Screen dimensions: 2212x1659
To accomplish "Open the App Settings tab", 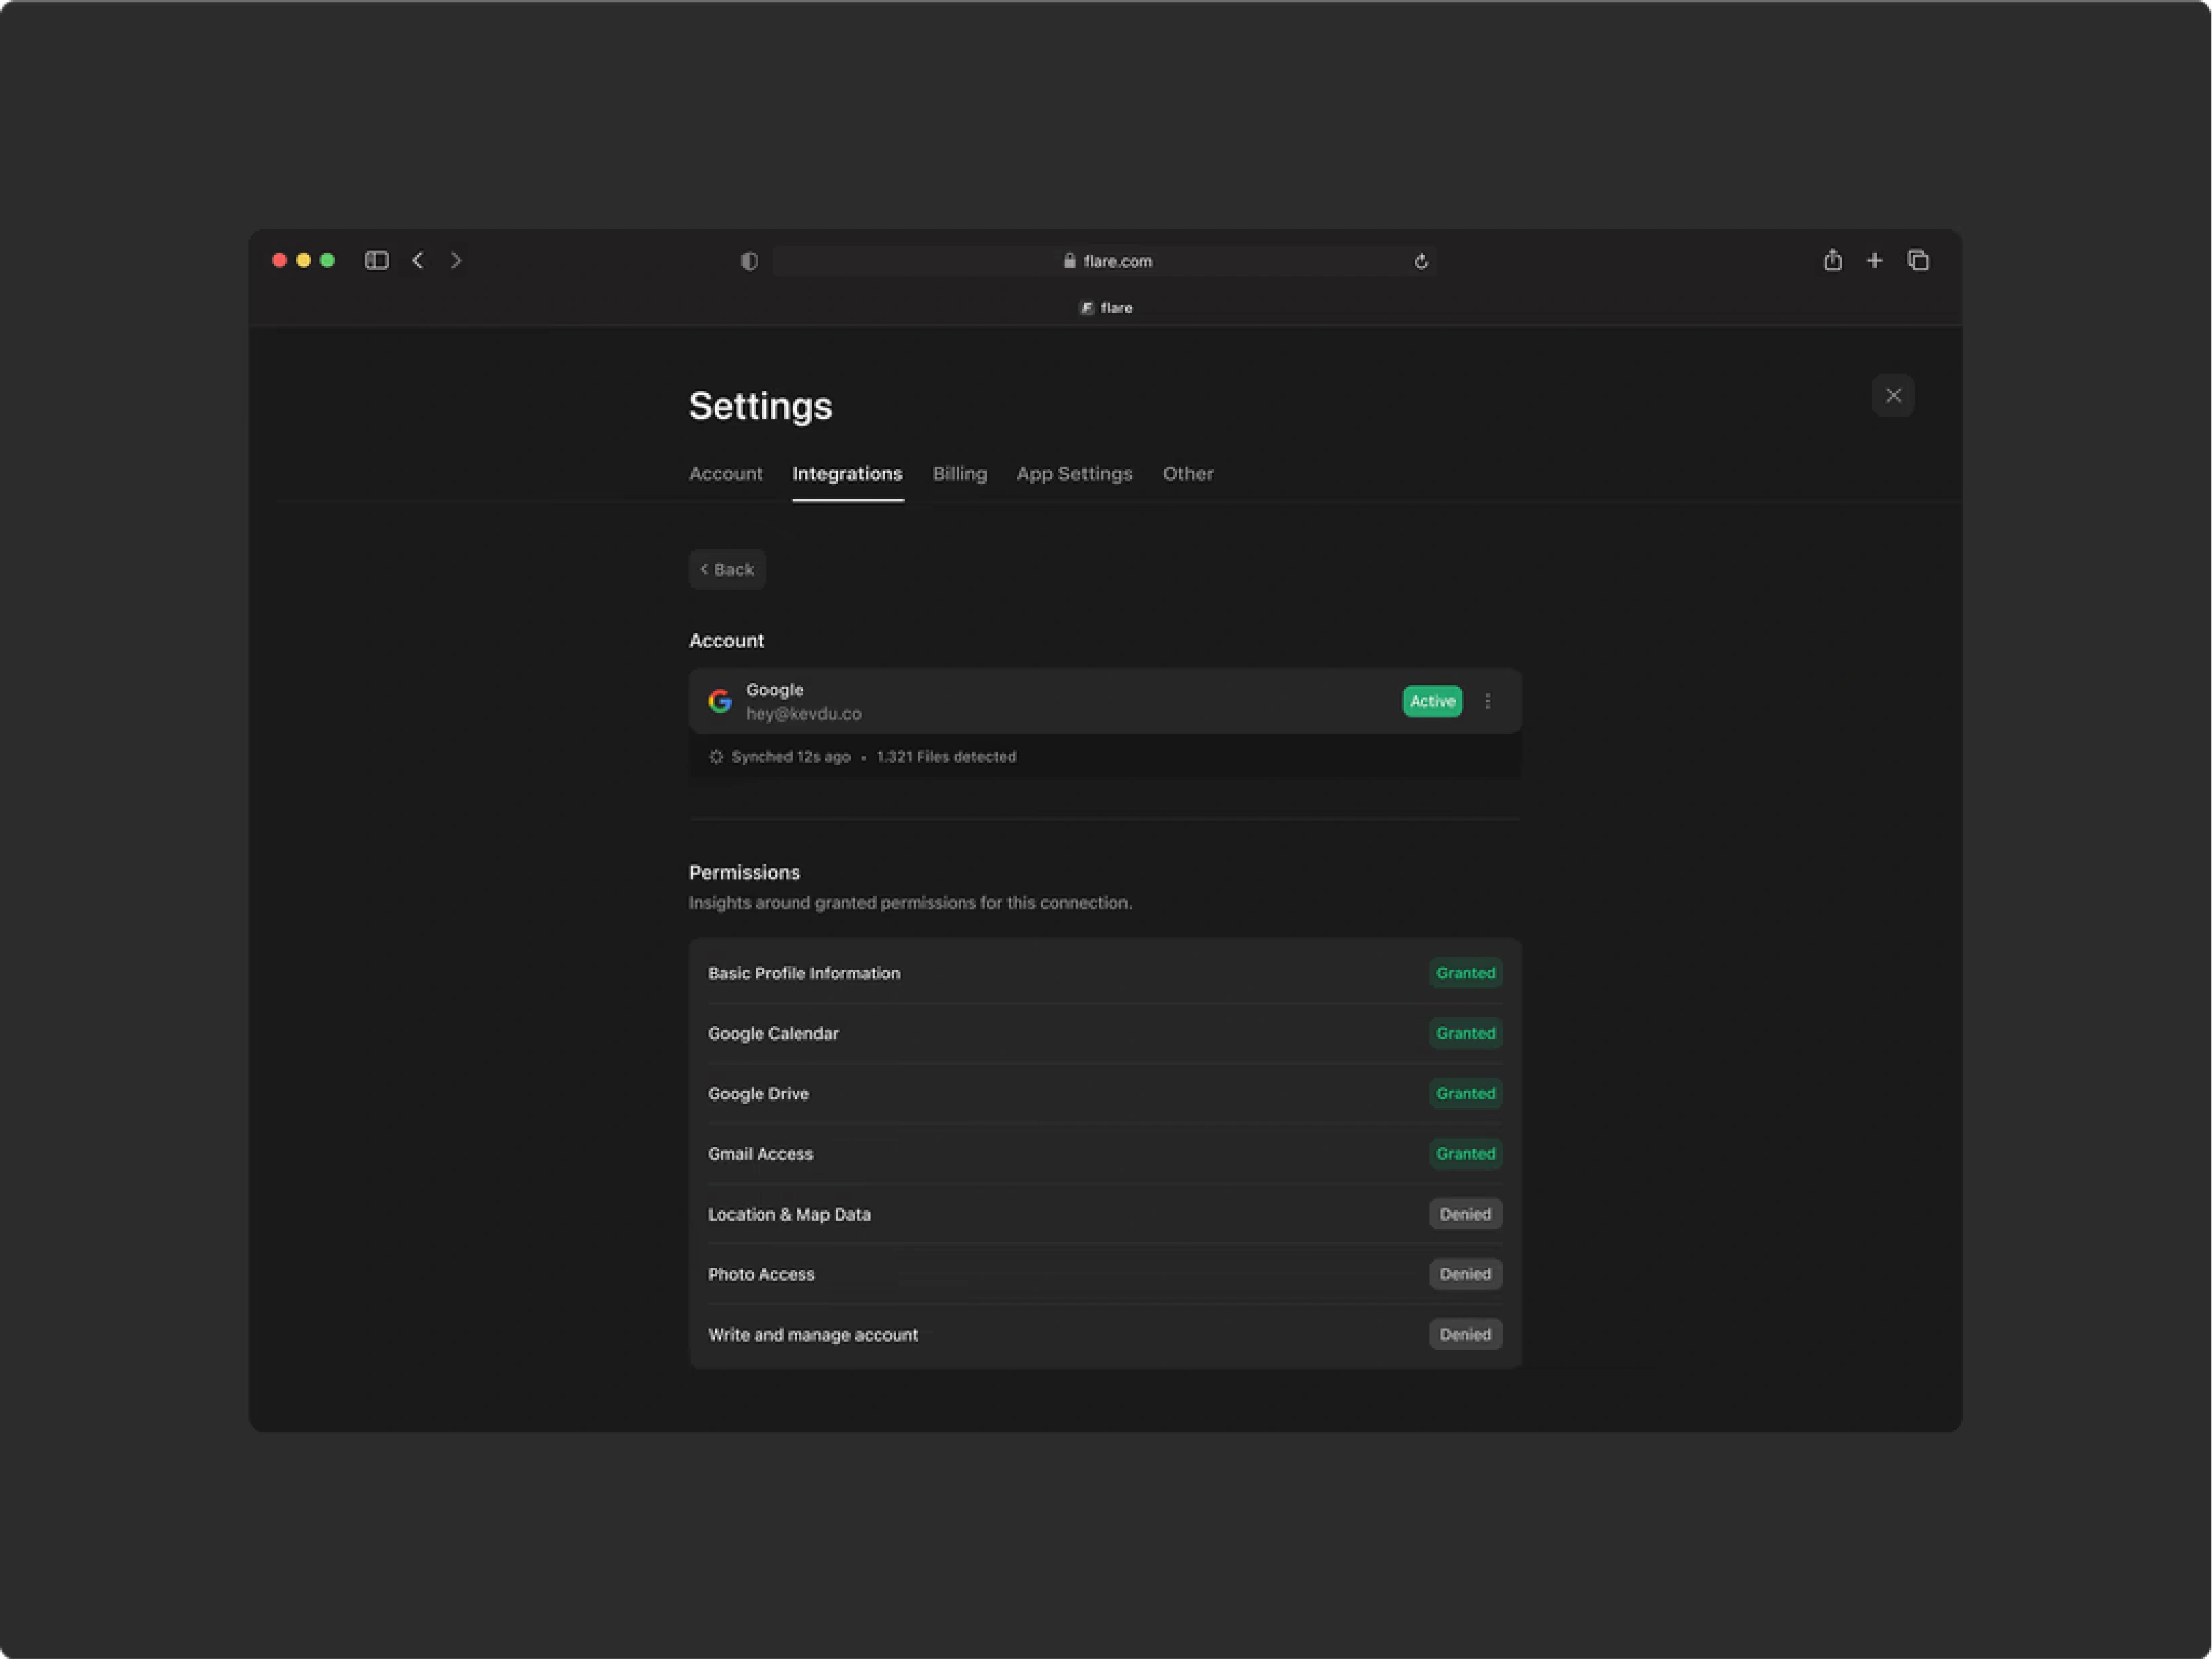I will tap(1074, 474).
